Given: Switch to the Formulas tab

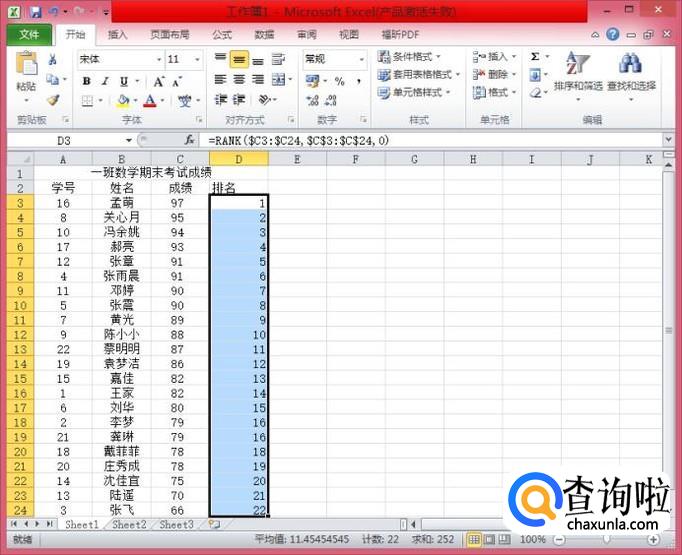Looking at the screenshot, I should click(222, 35).
